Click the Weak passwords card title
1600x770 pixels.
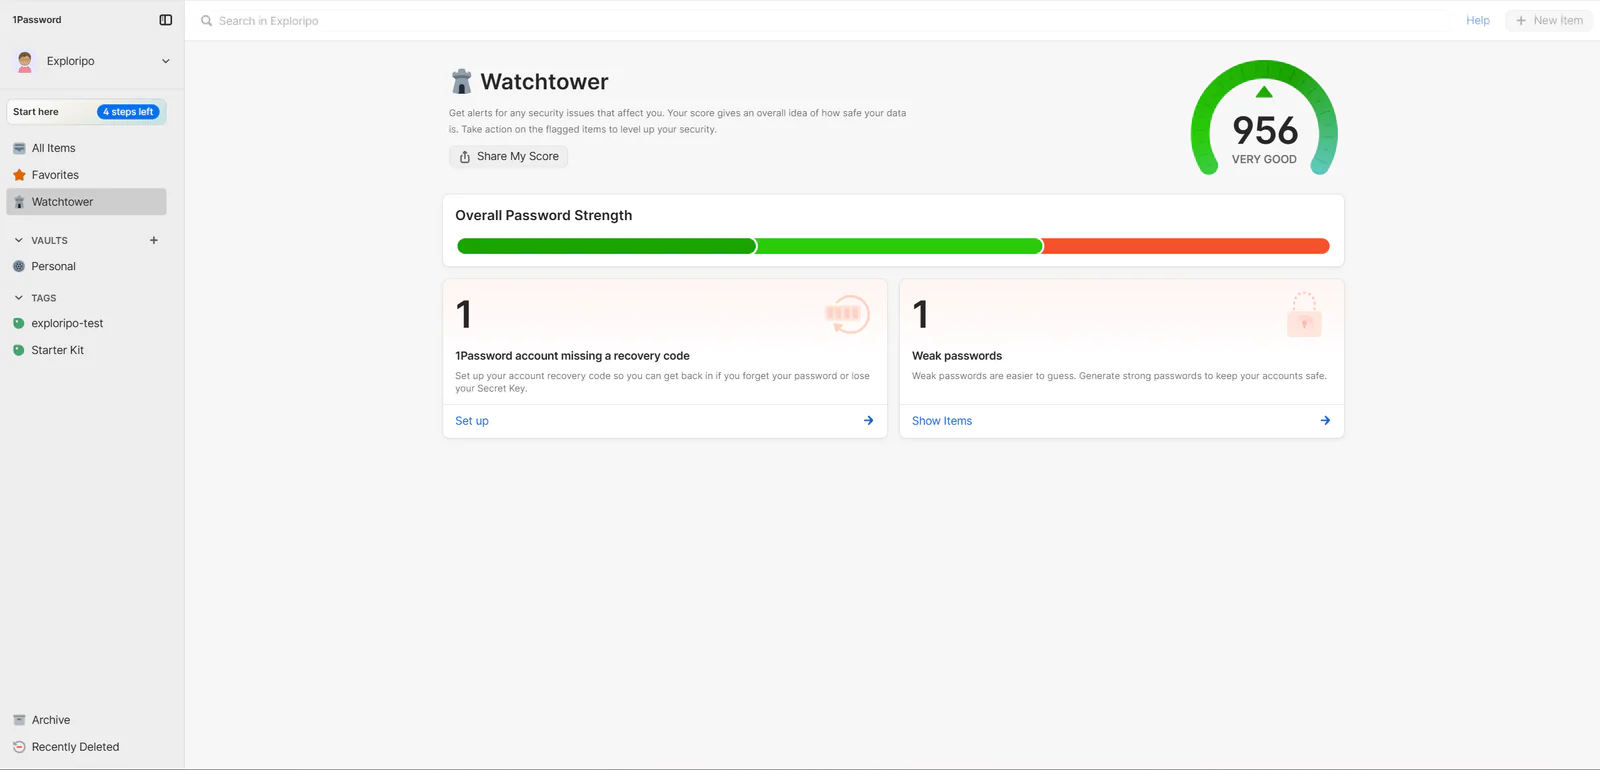pos(957,356)
